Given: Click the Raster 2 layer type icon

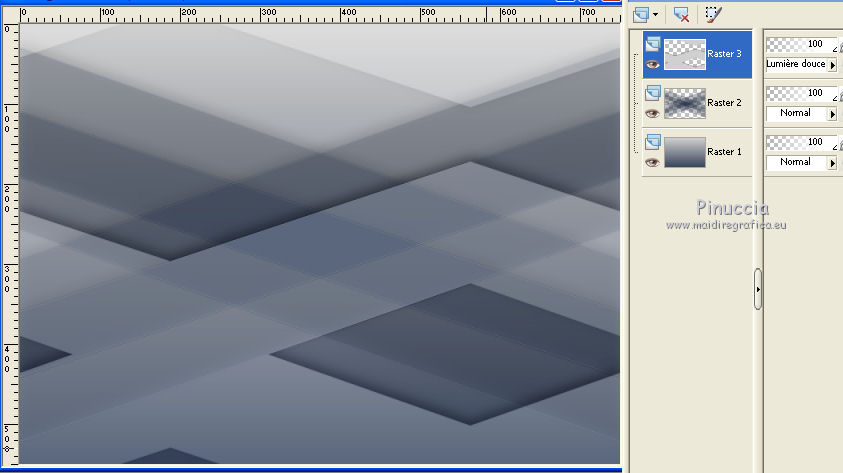Looking at the screenshot, I should coord(653,92).
